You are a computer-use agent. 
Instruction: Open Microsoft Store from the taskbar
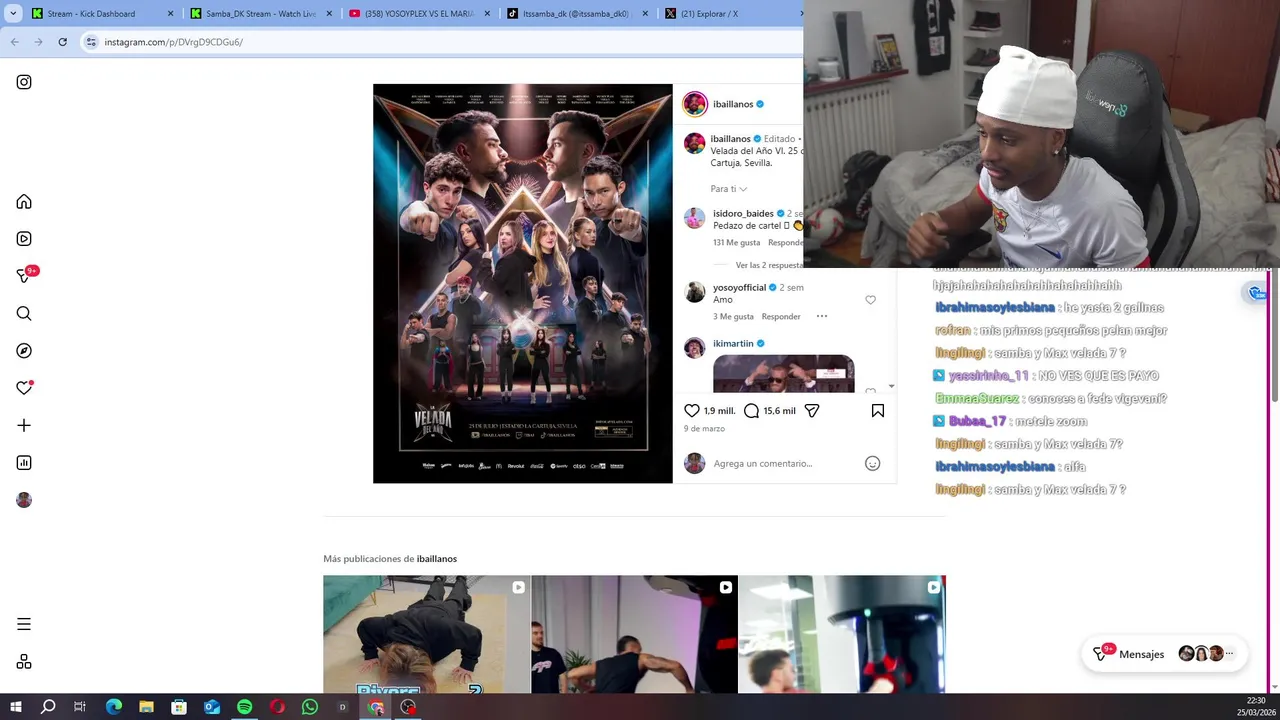(x=179, y=707)
